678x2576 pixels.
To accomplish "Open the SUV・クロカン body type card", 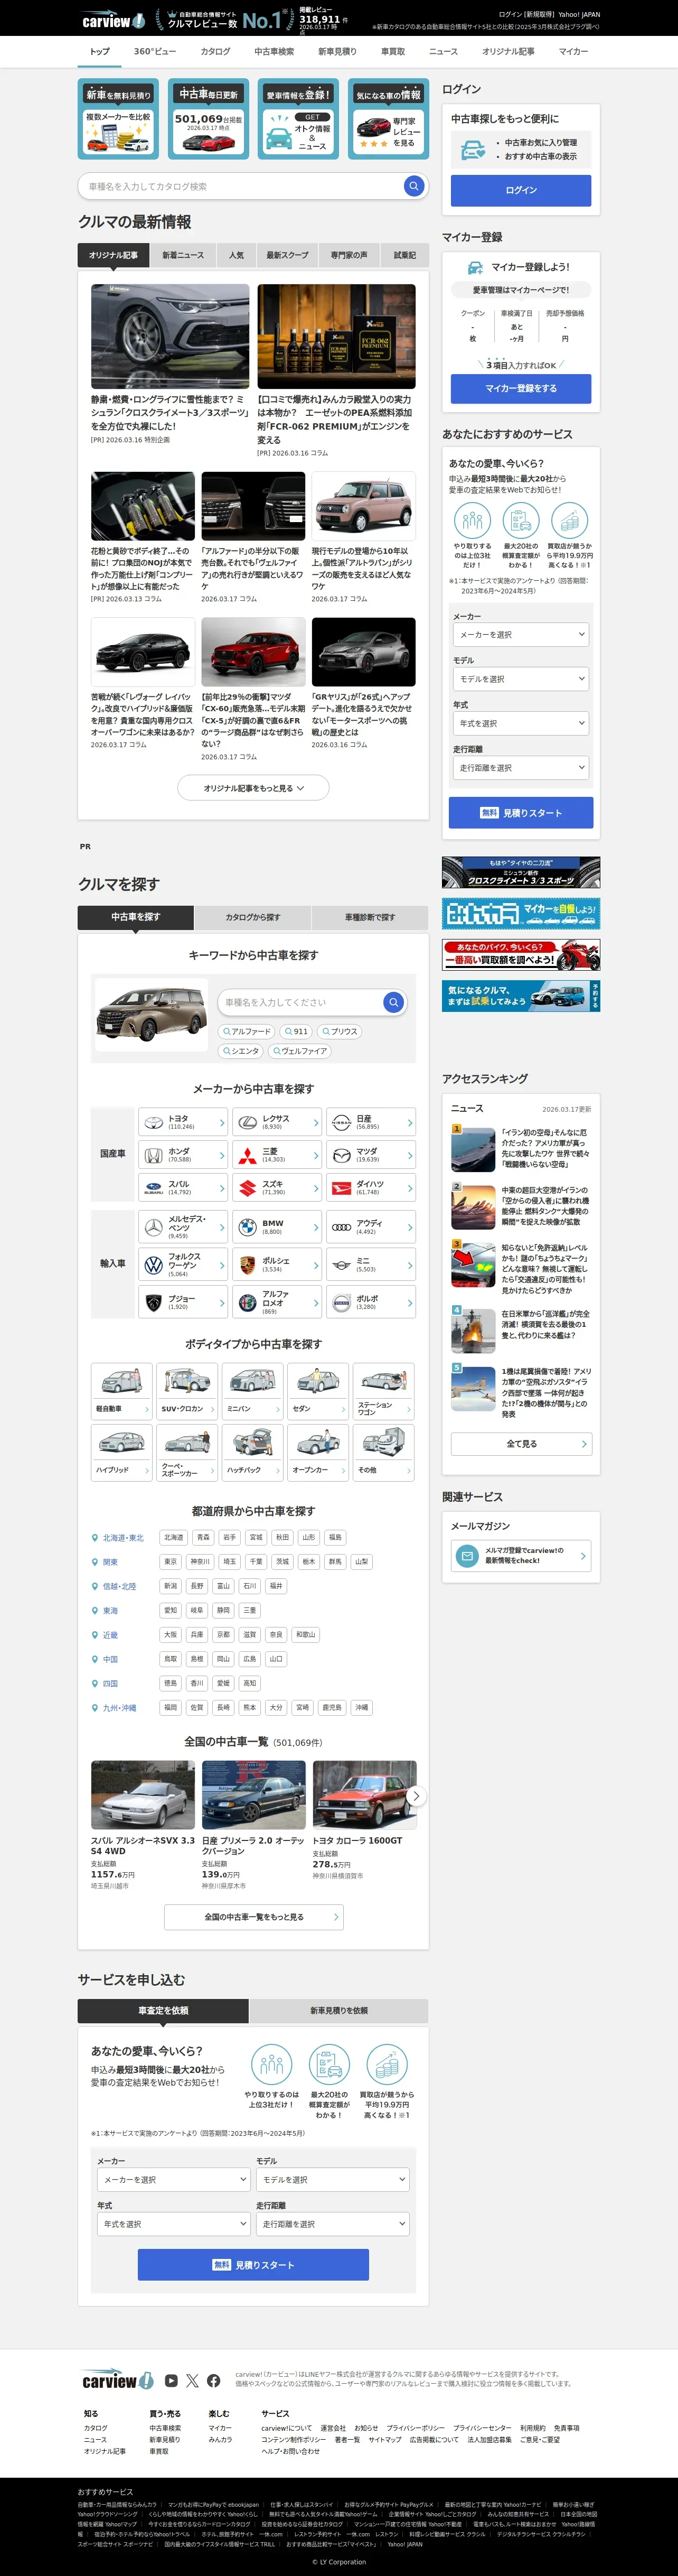I will pyautogui.click(x=187, y=1391).
